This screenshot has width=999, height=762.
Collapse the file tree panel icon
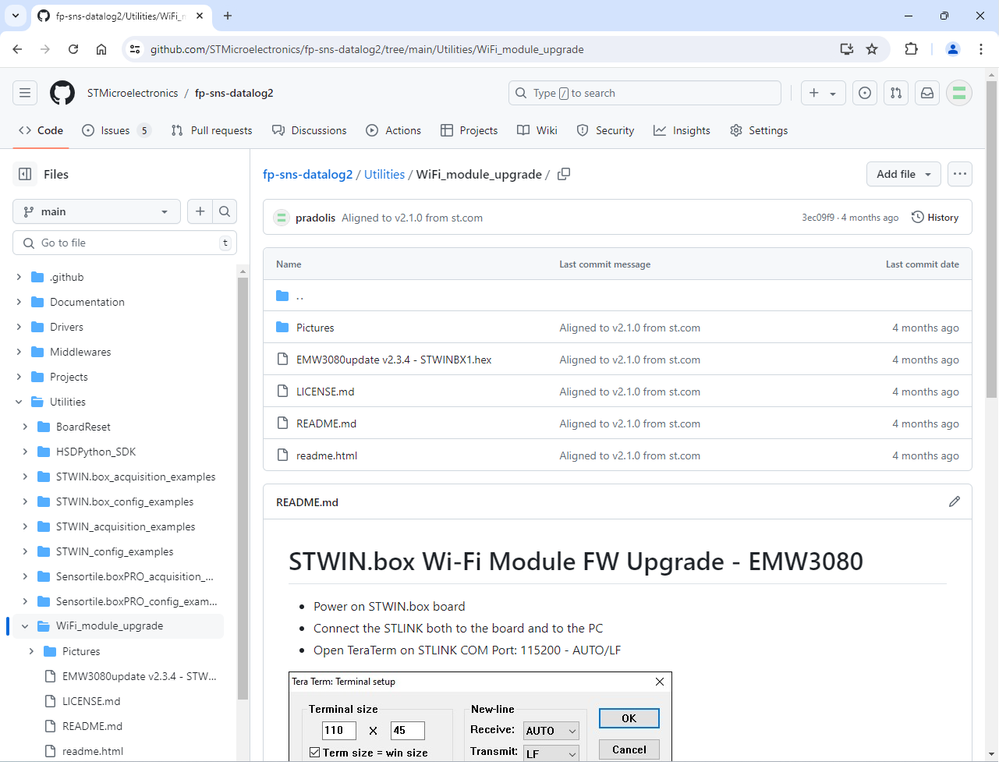(25, 174)
